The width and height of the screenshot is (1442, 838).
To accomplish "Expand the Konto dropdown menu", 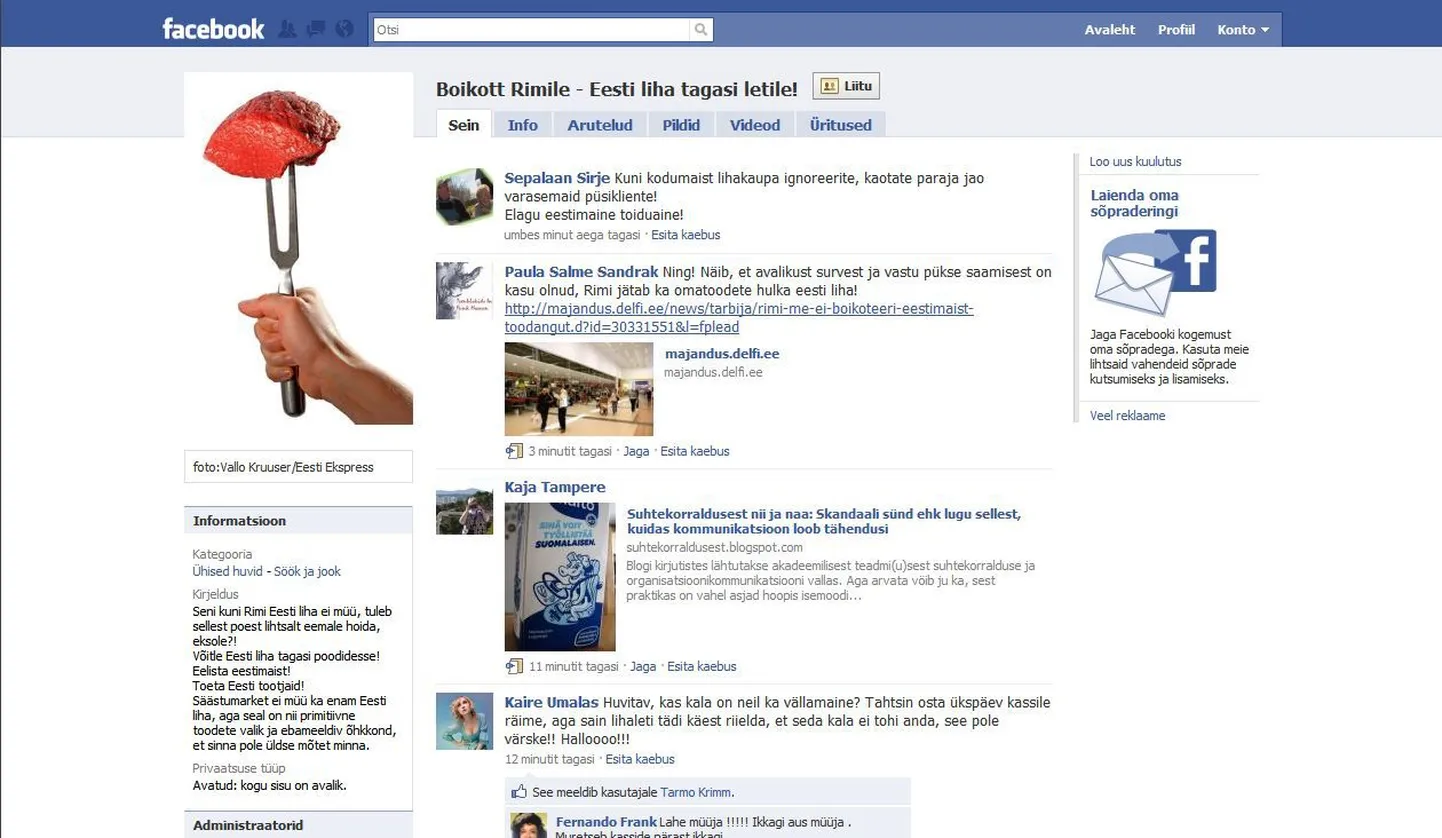I will (x=1243, y=30).
